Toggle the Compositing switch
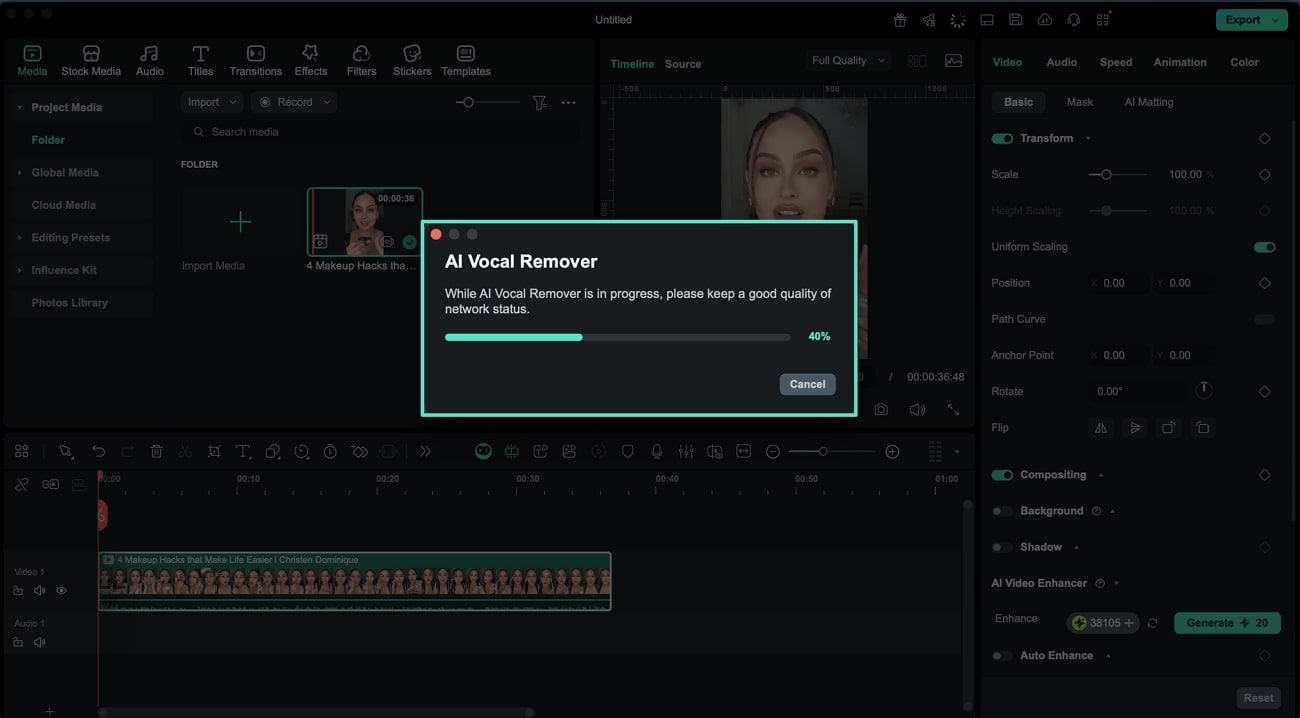Image resolution: width=1300 pixels, height=718 pixels. pyautogui.click(x=1002, y=475)
